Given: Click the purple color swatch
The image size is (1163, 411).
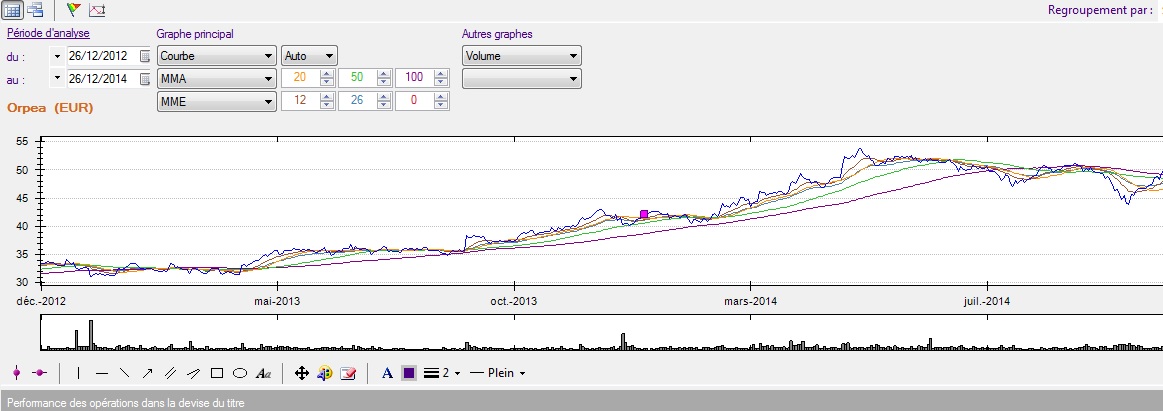Looking at the screenshot, I should coord(409,373).
